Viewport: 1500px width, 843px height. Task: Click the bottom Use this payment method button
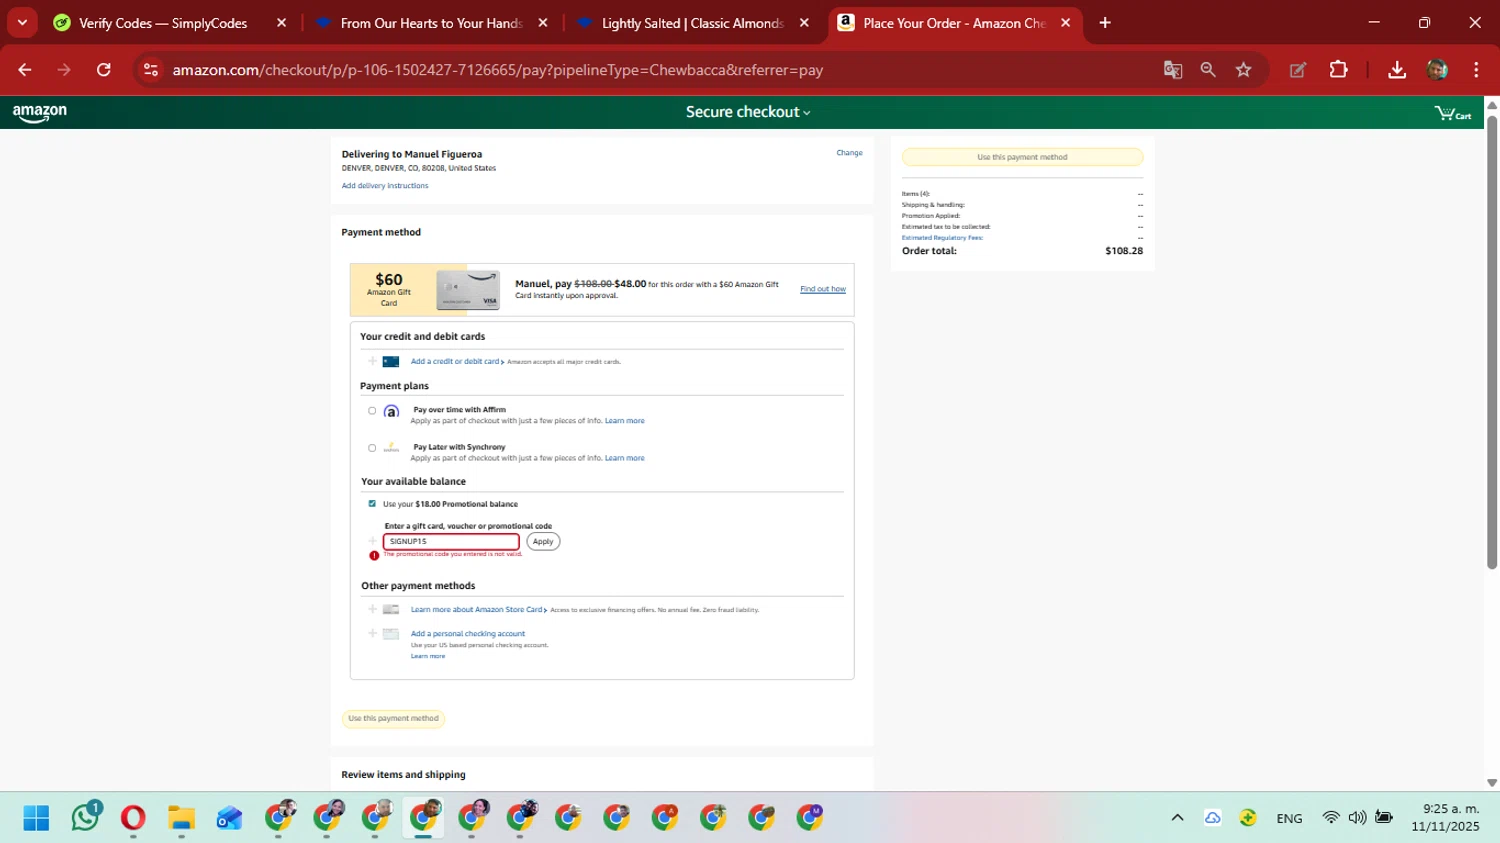click(393, 718)
